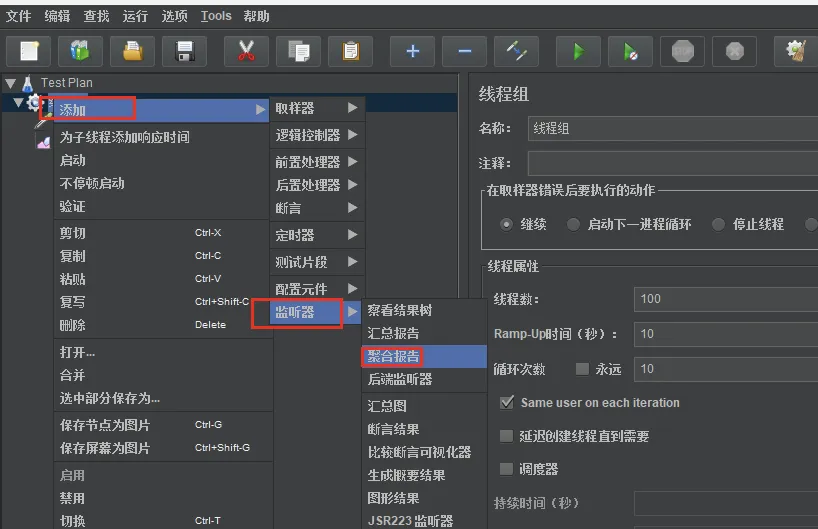Screen dimensions: 818x529
Task: Click the Clear broom icon
Action: 796,51
